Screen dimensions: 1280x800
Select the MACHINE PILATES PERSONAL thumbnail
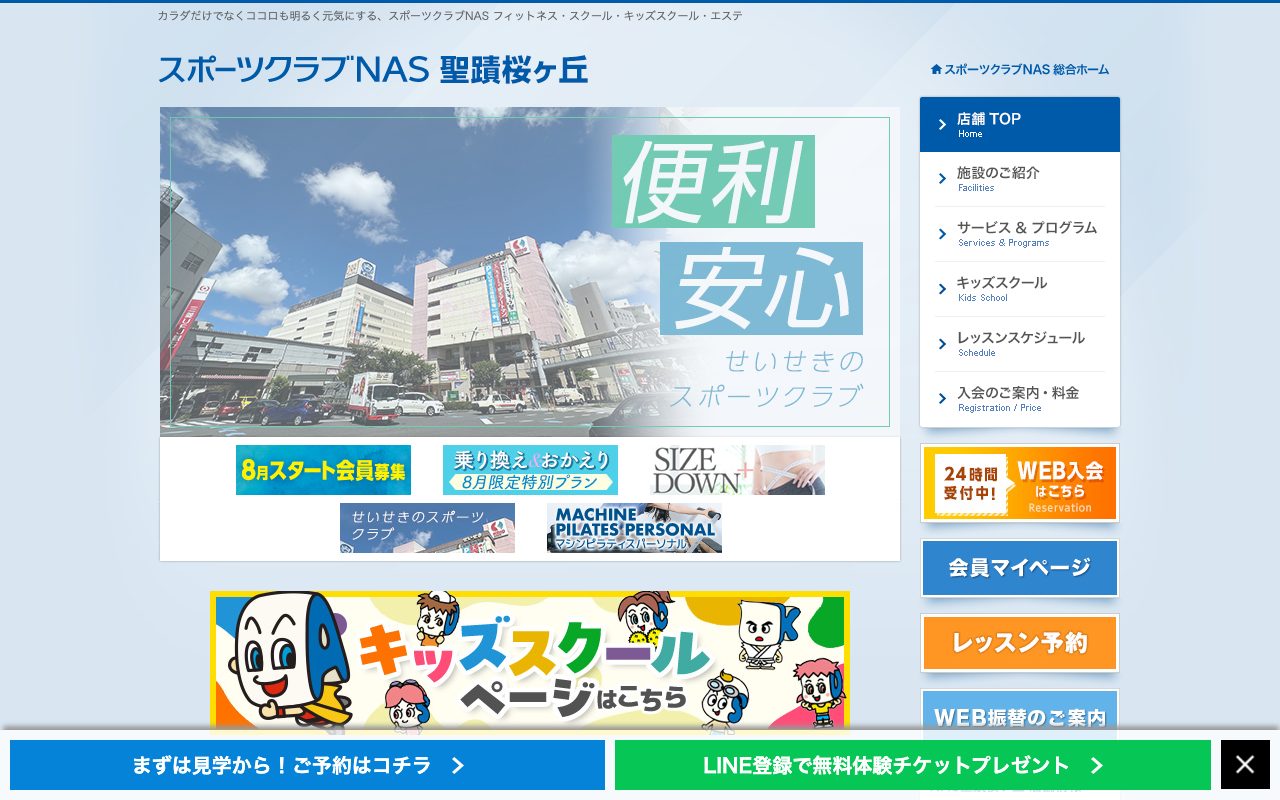click(x=634, y=528)
